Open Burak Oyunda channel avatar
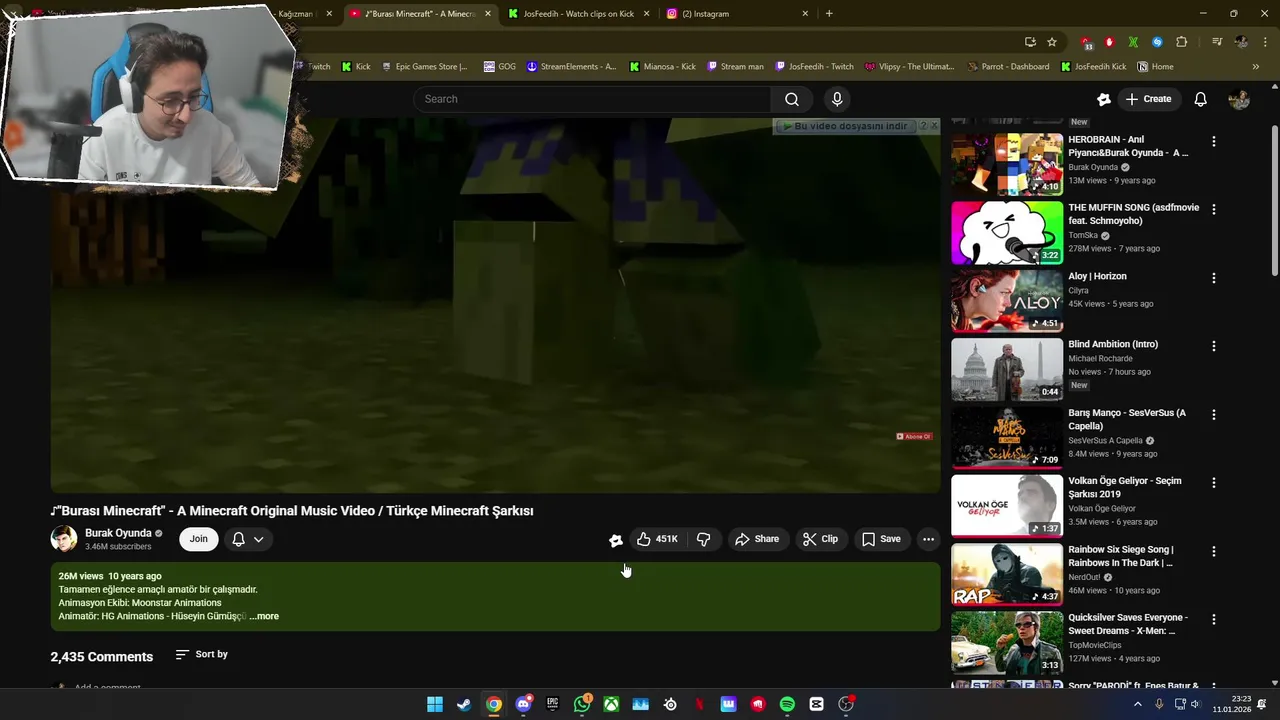The image size is (1280, 720). (x=64, y=539)
